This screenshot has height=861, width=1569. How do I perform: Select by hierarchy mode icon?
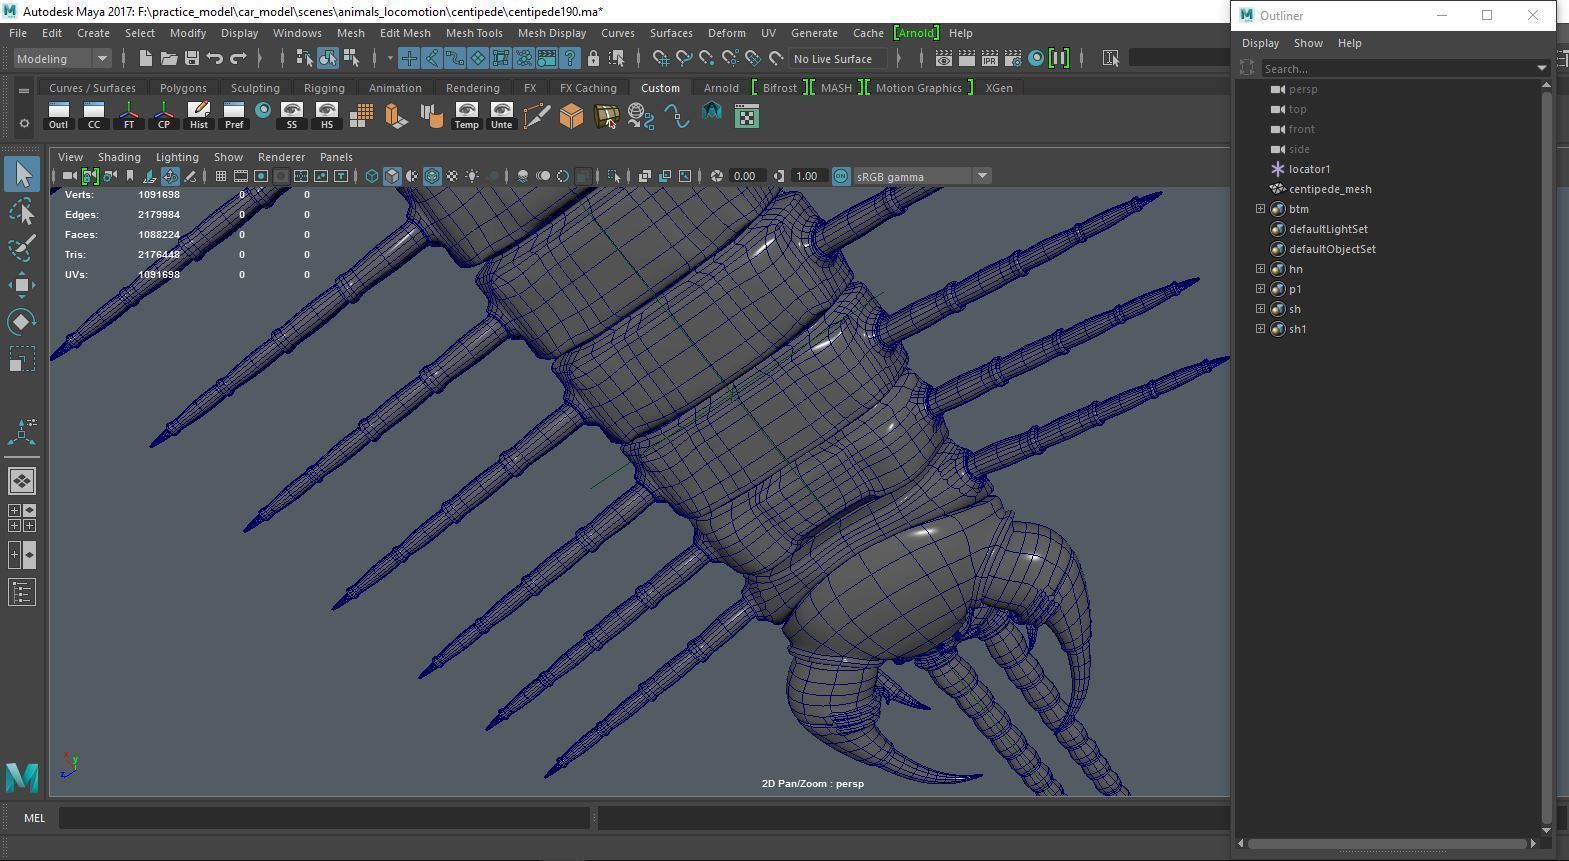[x=305, y=58]
